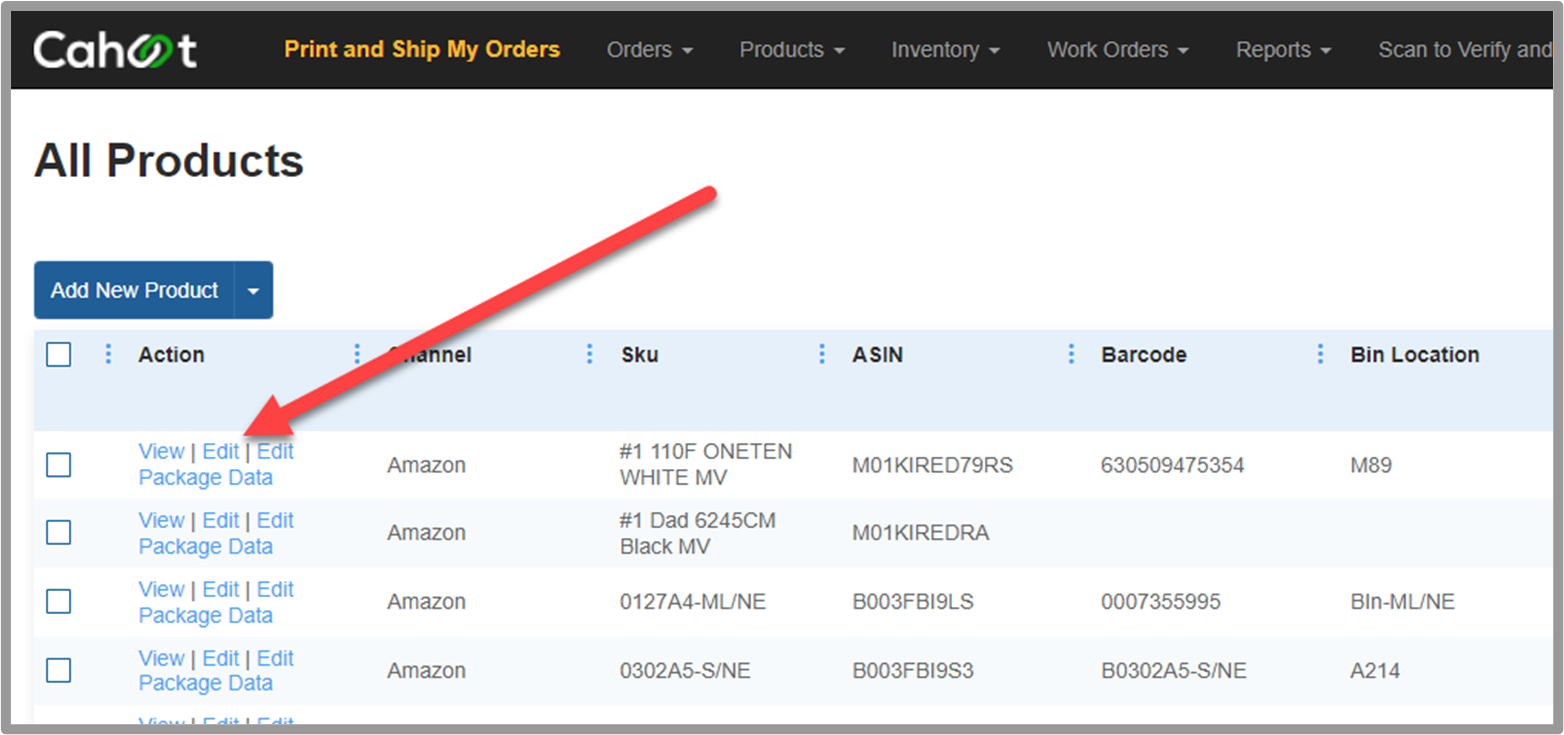
Task: Select bin location M89
Action: tap(1371, 465)
